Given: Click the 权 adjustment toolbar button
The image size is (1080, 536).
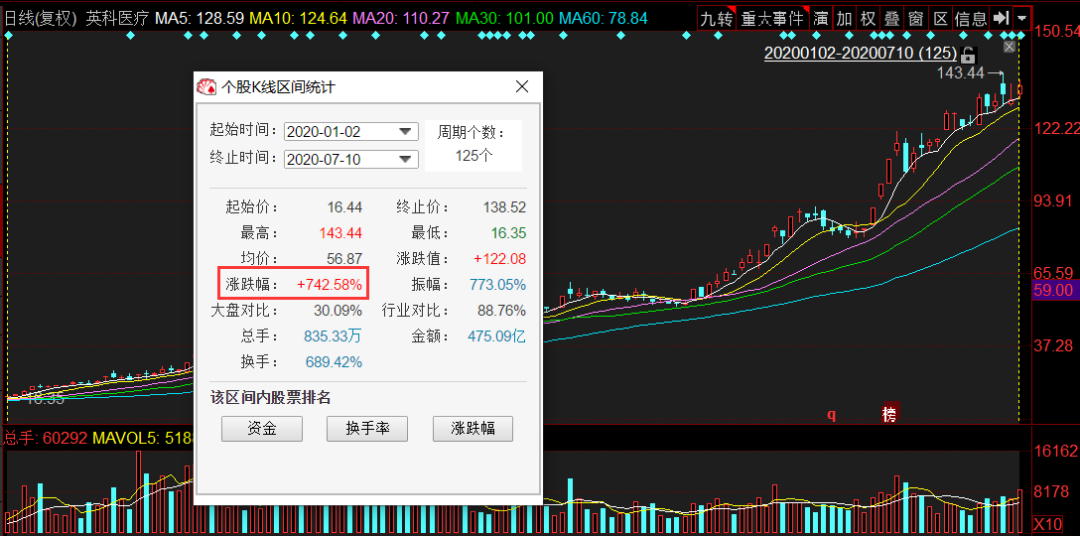Looking at the screenshot, I should coord(869,19).
